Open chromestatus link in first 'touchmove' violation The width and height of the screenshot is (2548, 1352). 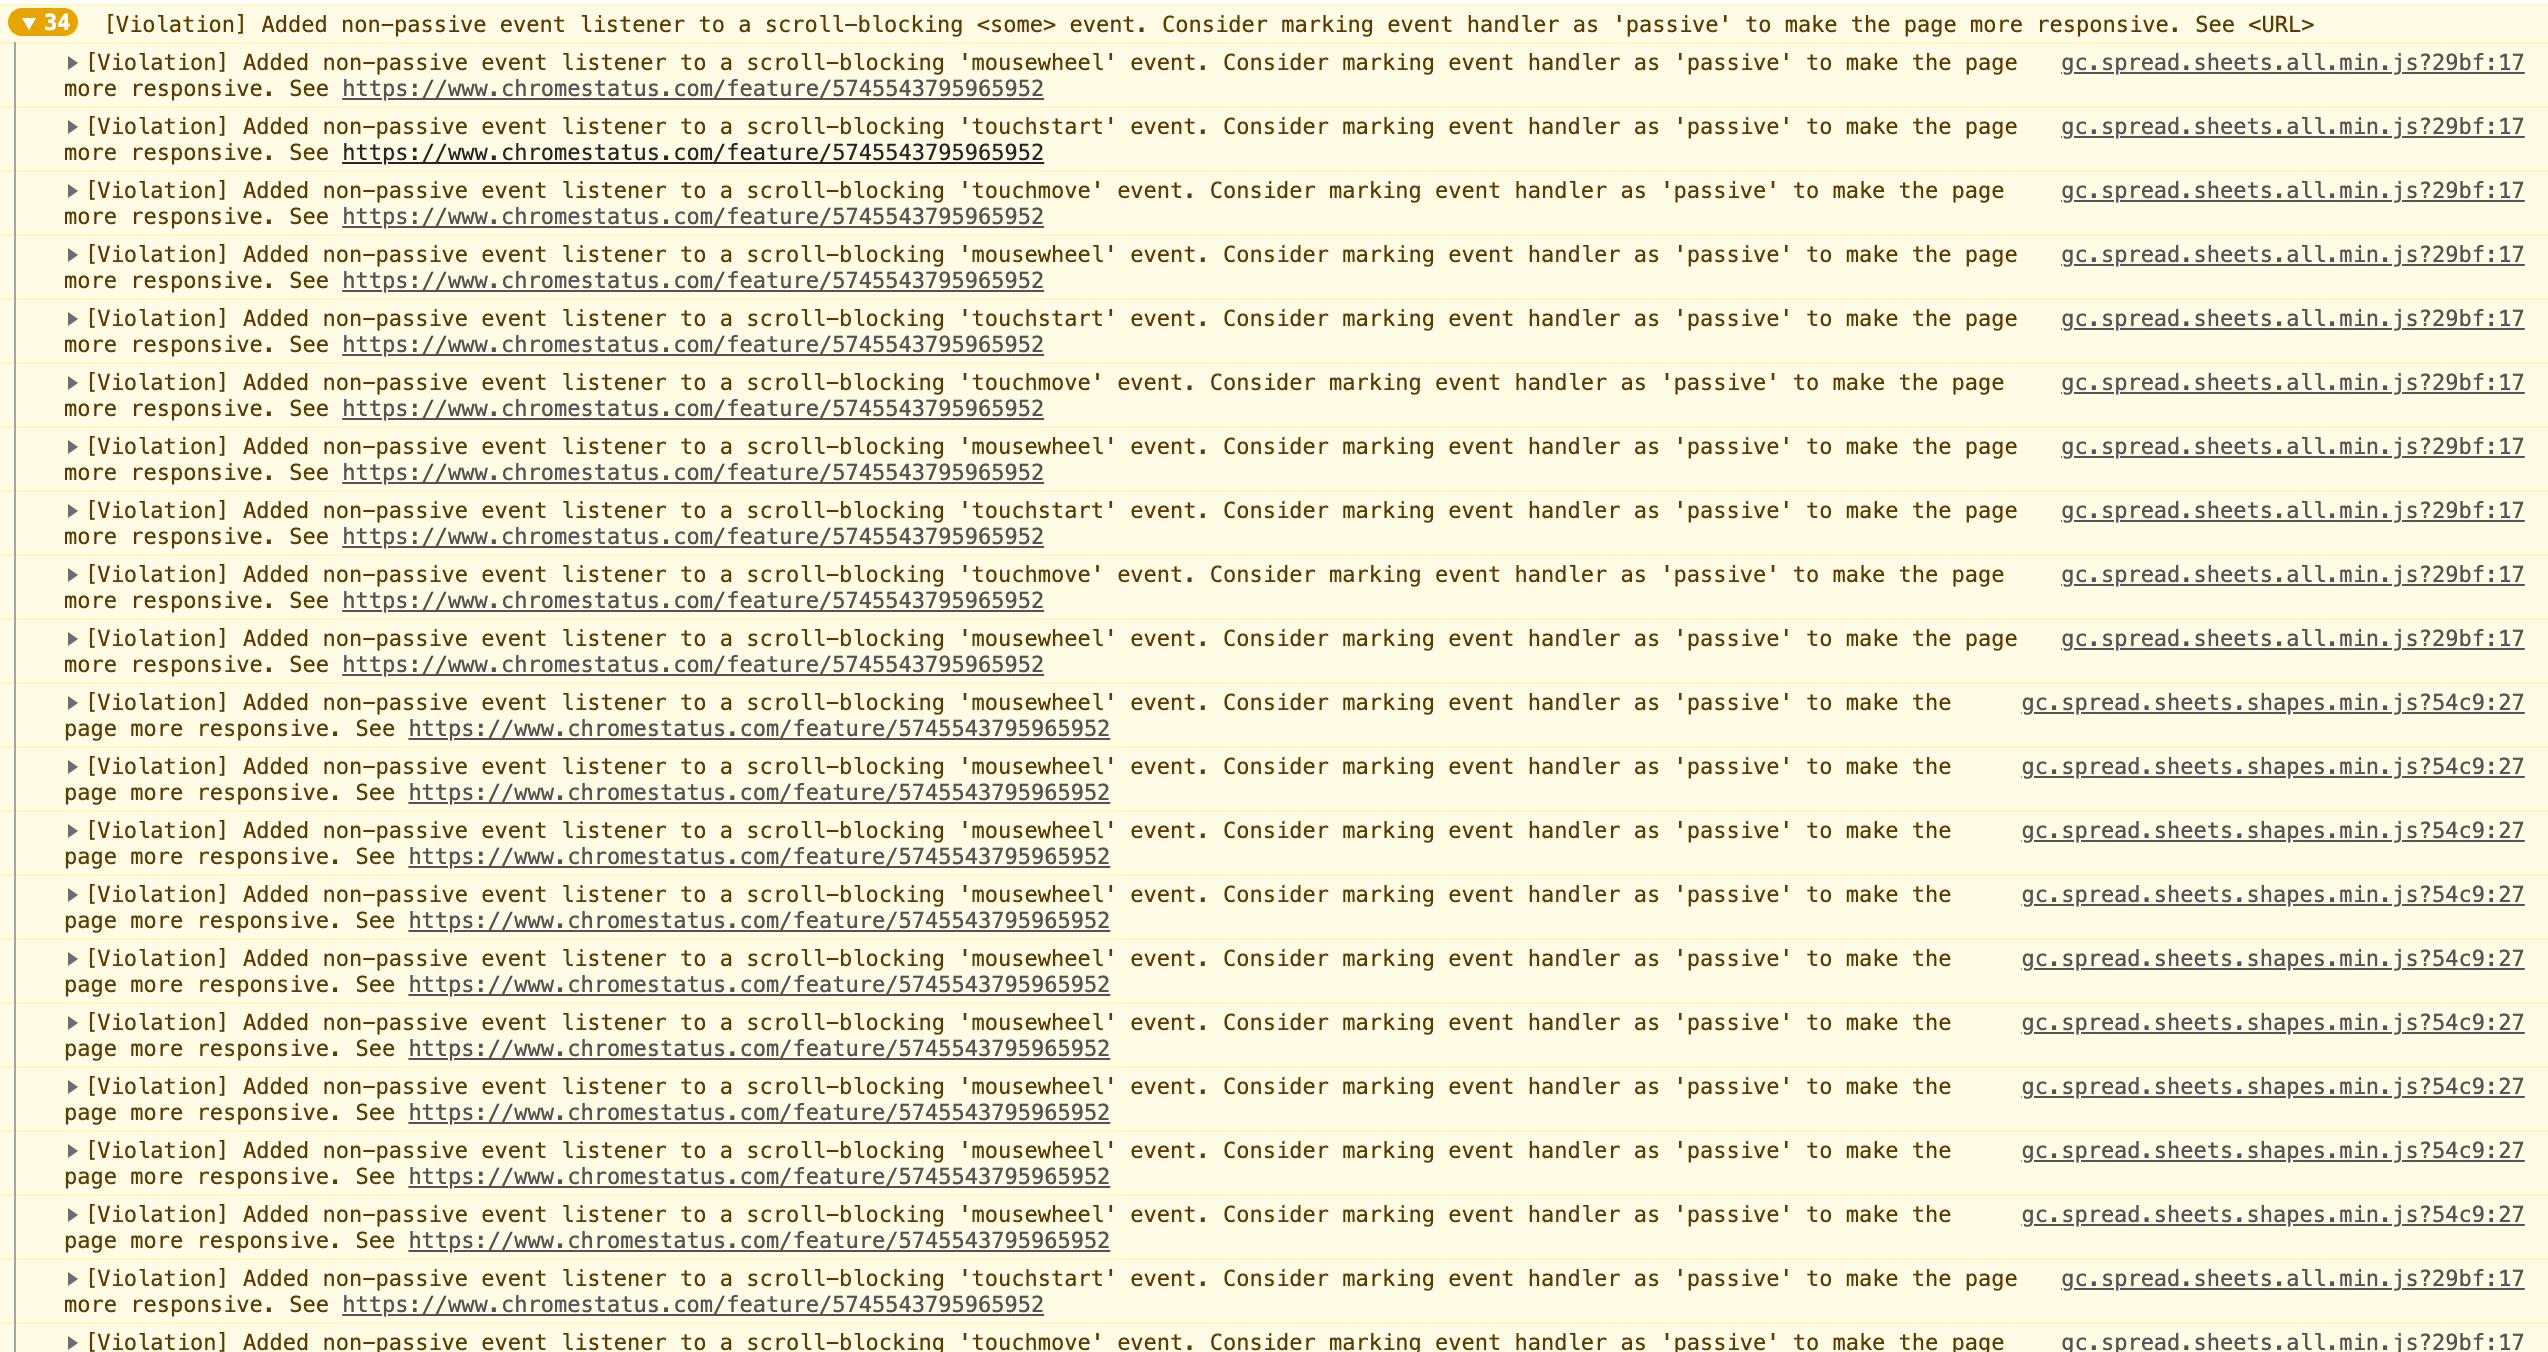click(x=693, y=217)
